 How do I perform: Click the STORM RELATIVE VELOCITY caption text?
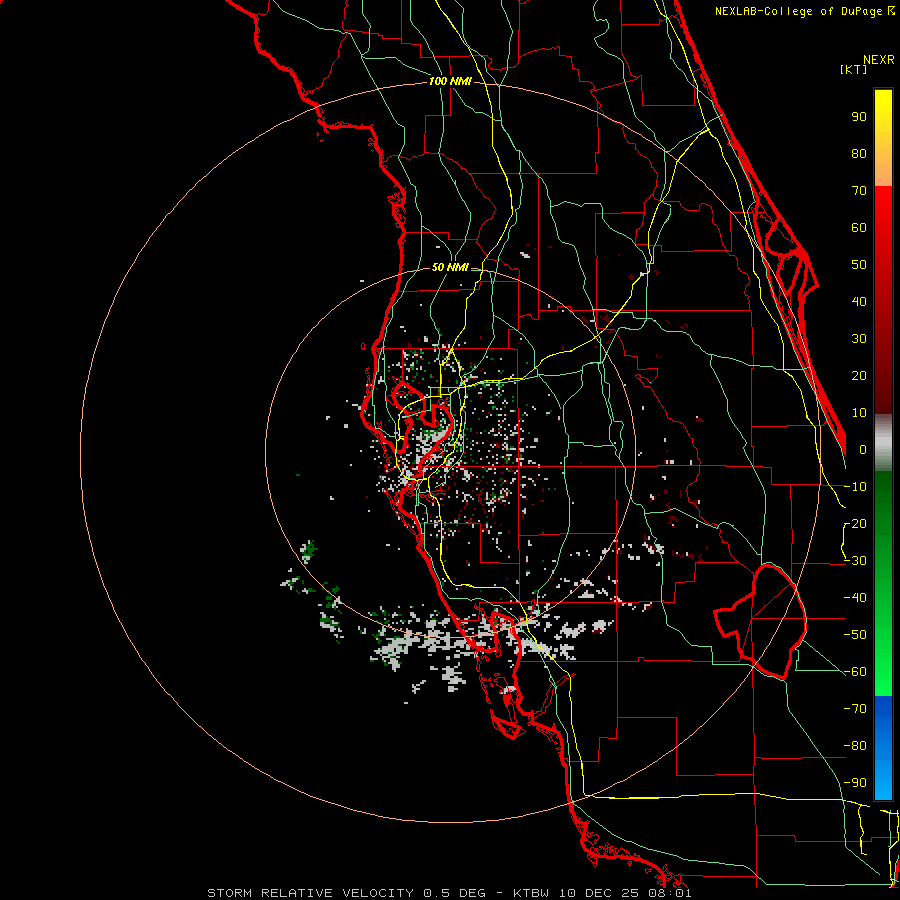coord(310,893)
